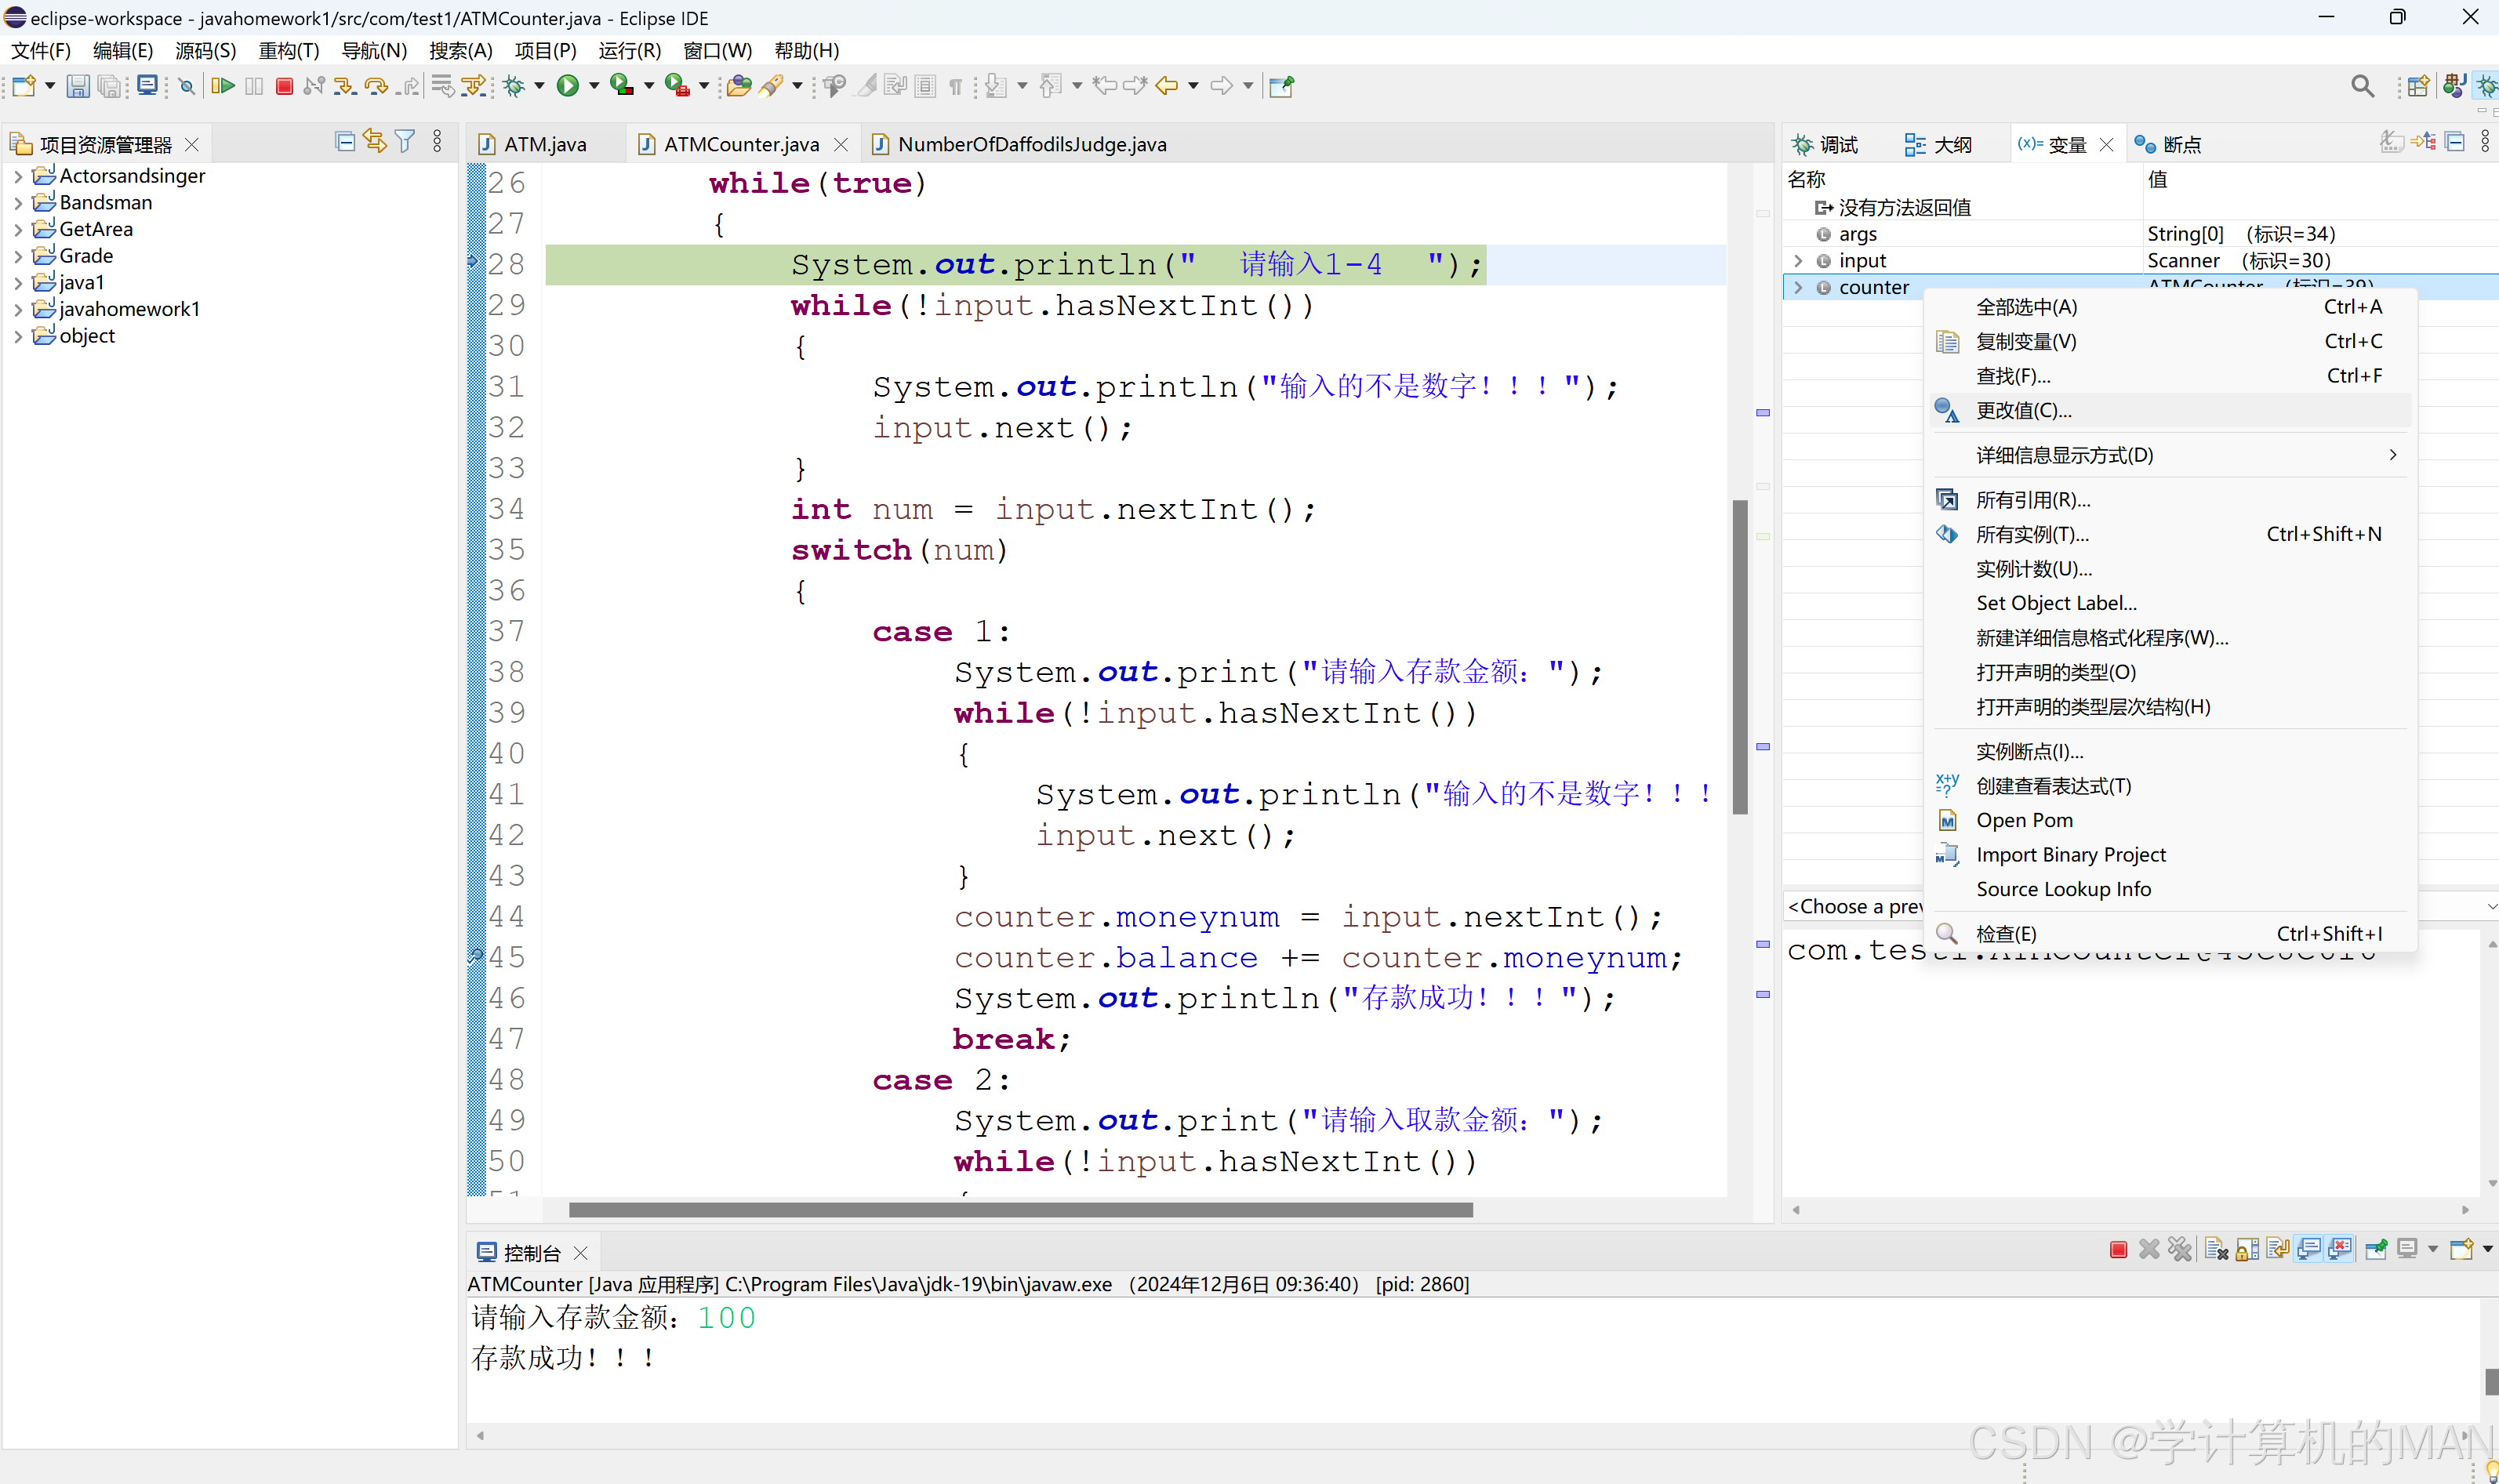Click the Remove All Terminated Launches icon

pos(2180,1249)
